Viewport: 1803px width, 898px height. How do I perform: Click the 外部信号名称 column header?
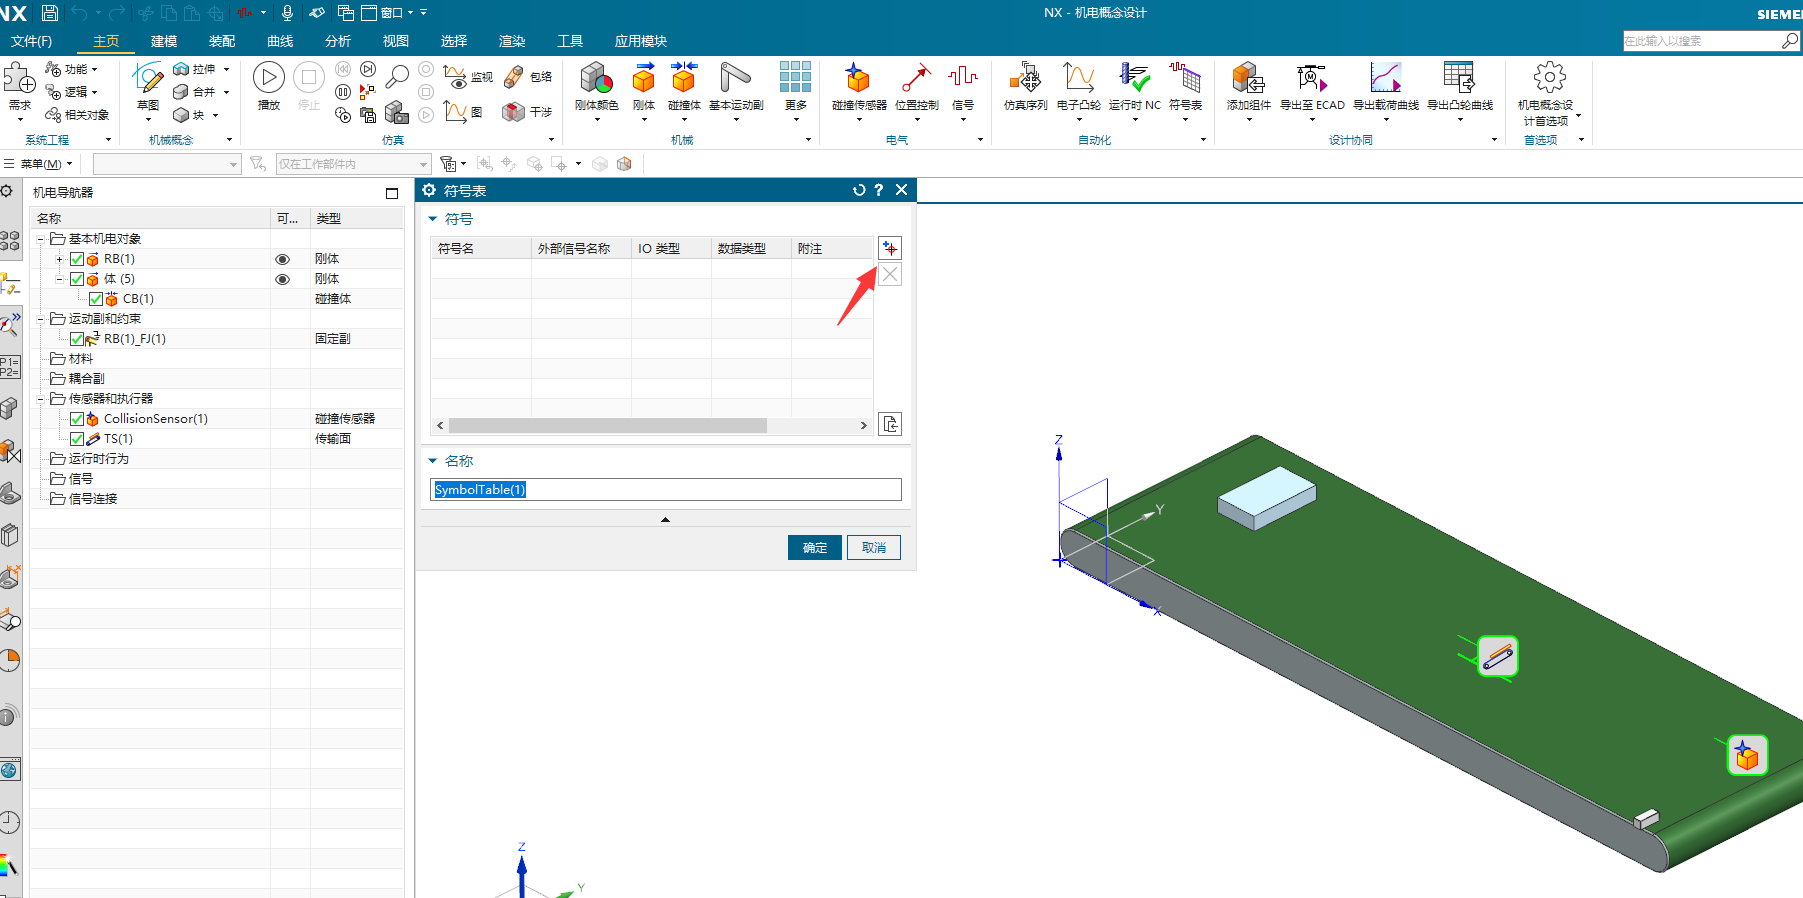(x=581, y=248)
